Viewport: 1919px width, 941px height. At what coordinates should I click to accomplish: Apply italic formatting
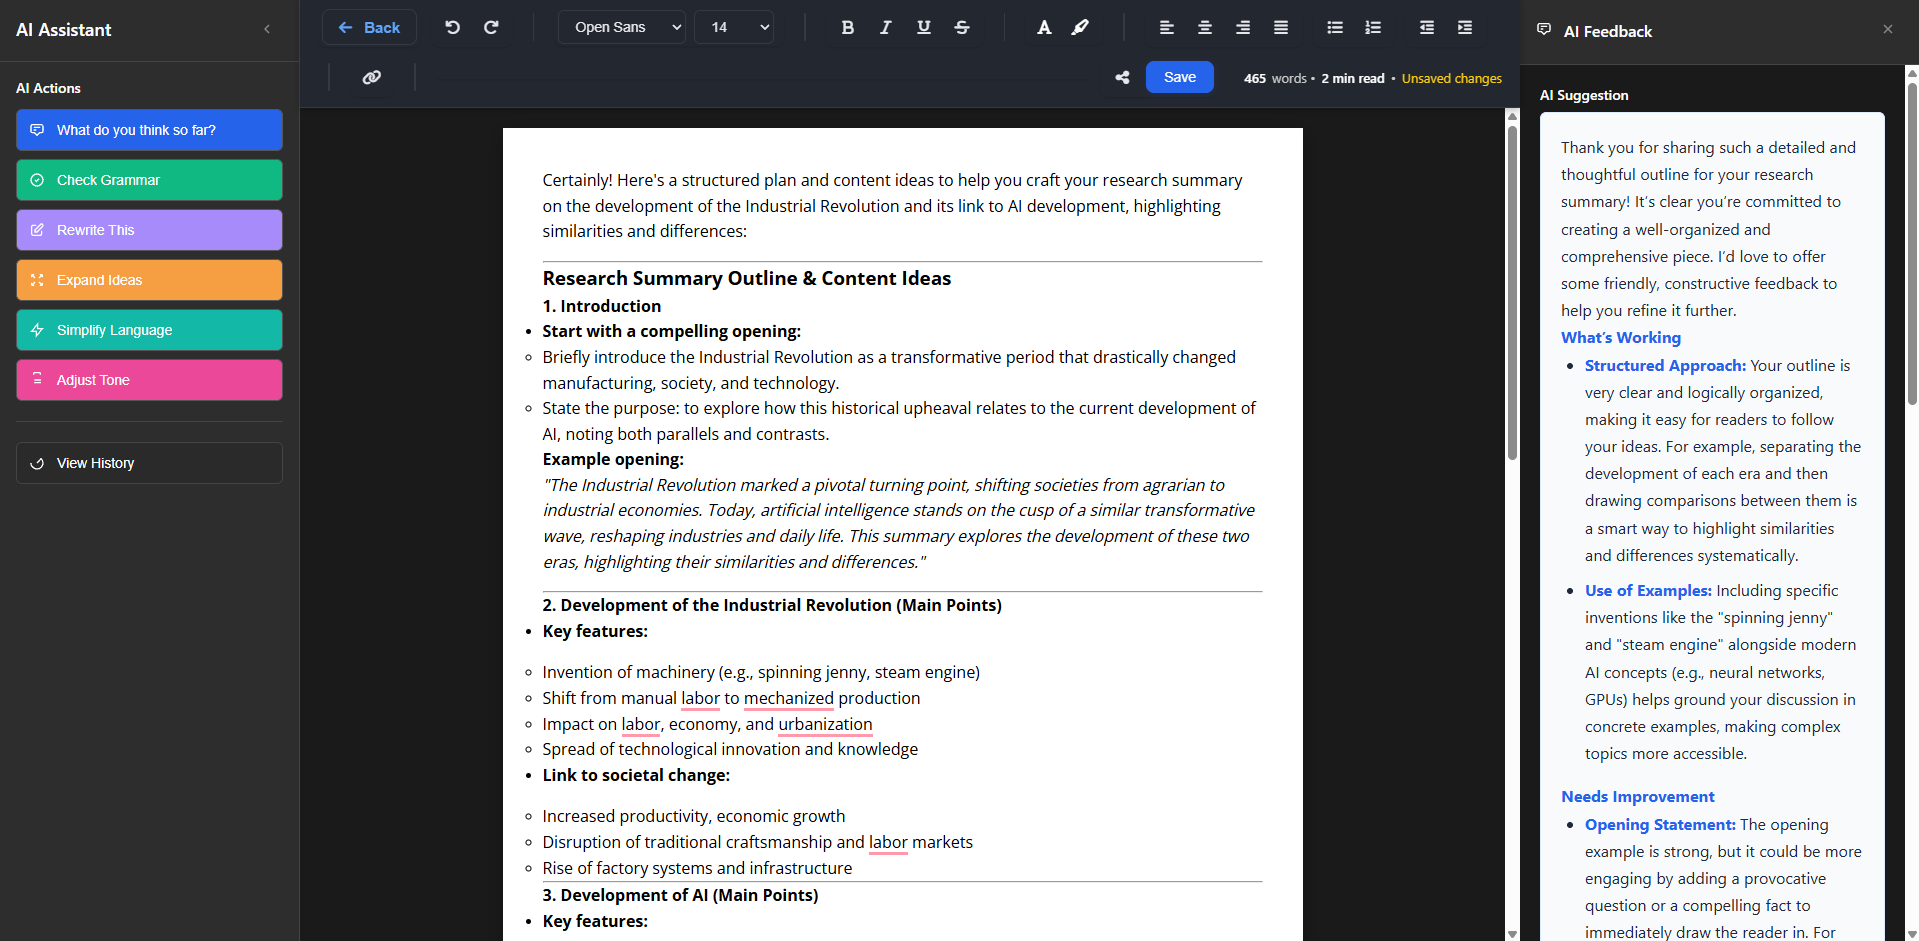[x=884, y=27]
